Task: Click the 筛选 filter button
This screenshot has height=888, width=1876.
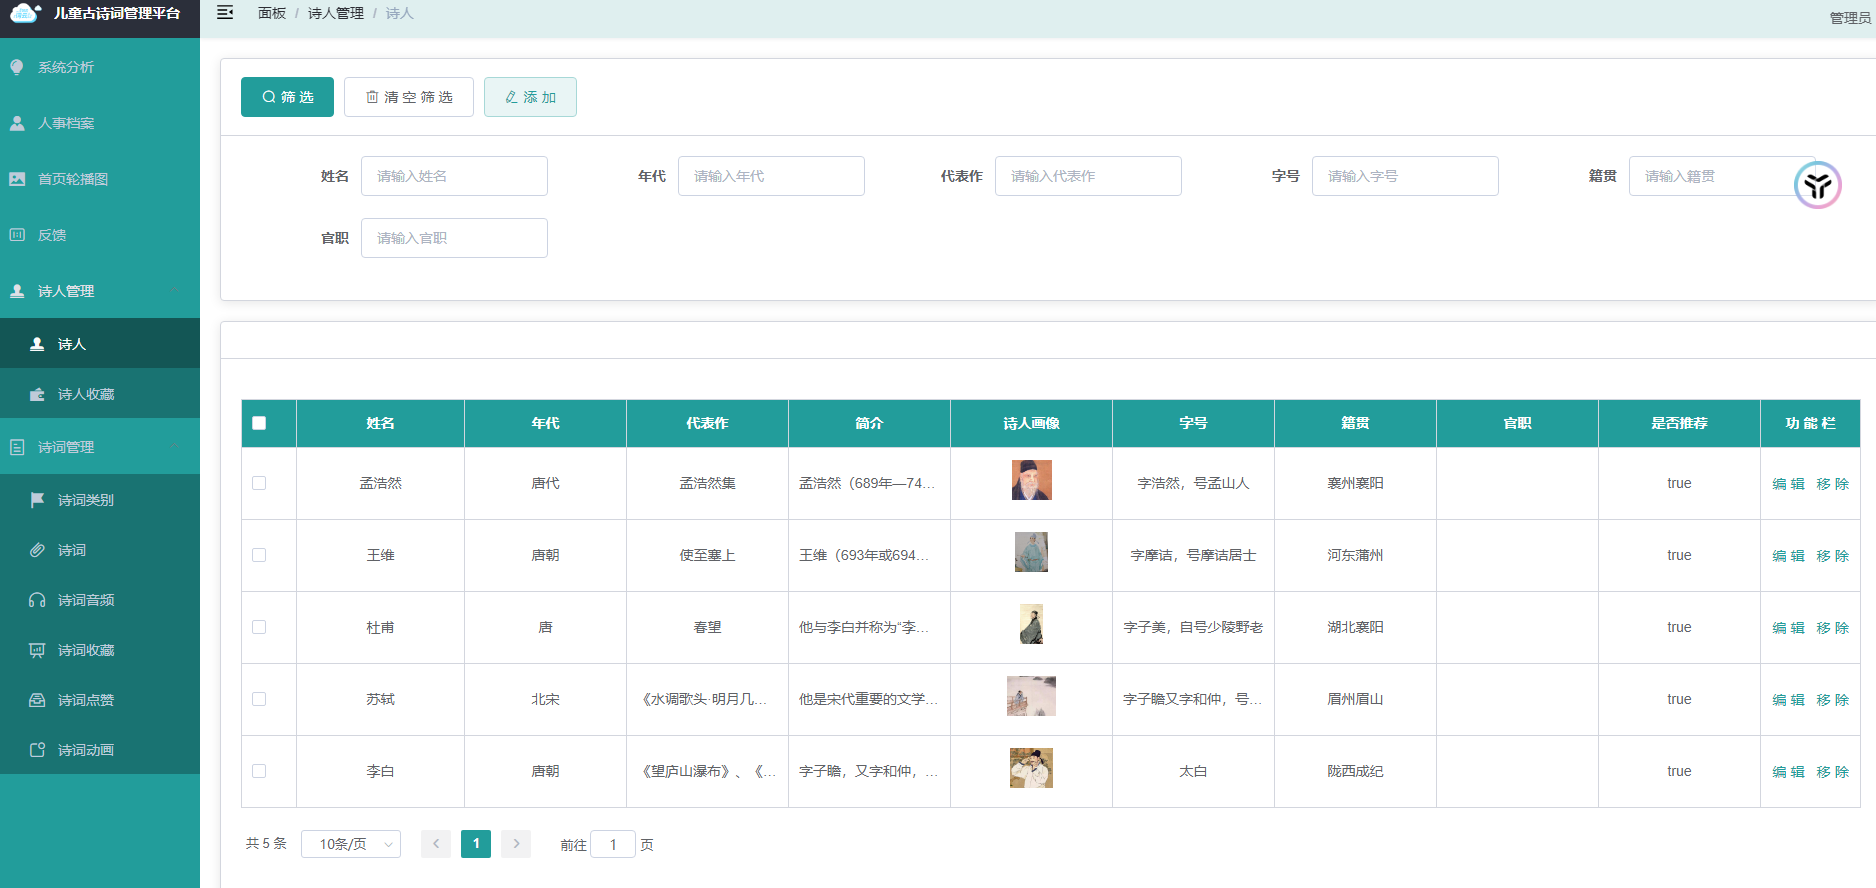Action: tap(287, 97)
